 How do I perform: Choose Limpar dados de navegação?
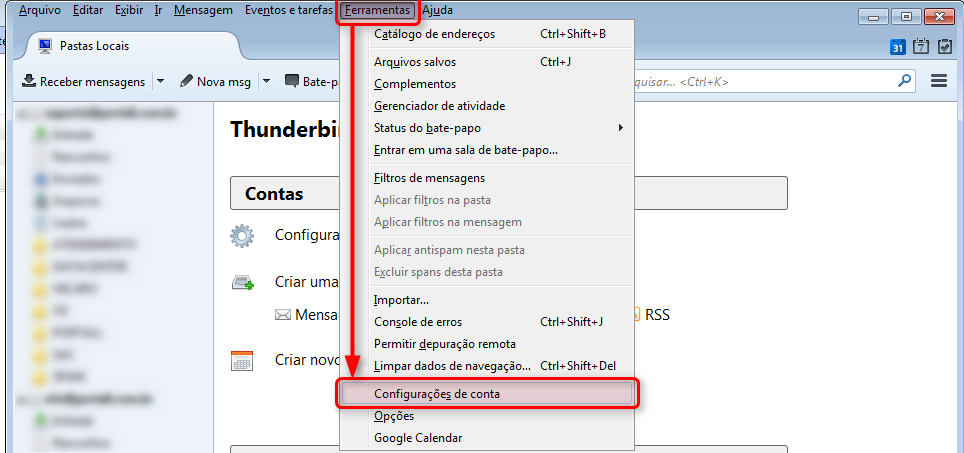click(486, 366)
